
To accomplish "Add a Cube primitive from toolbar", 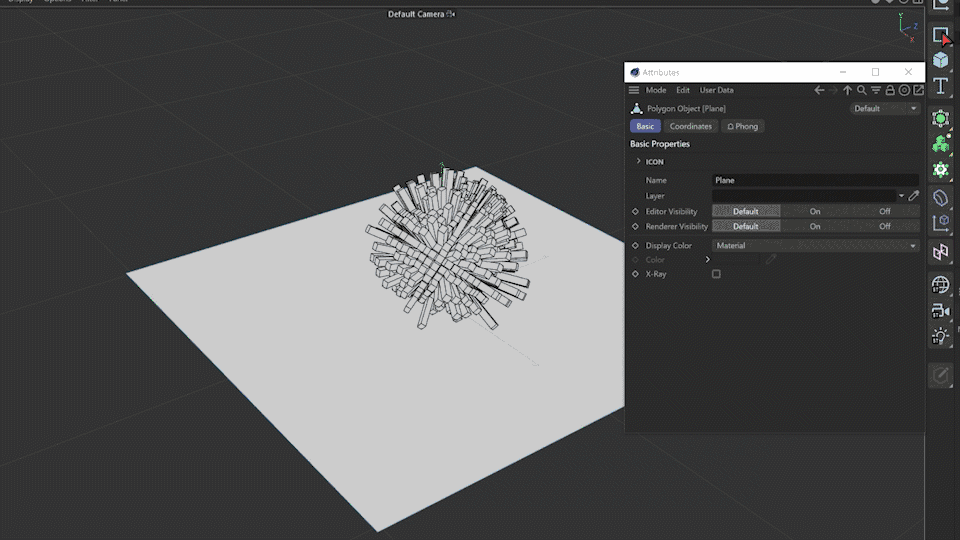I will [x=940, y=60].
